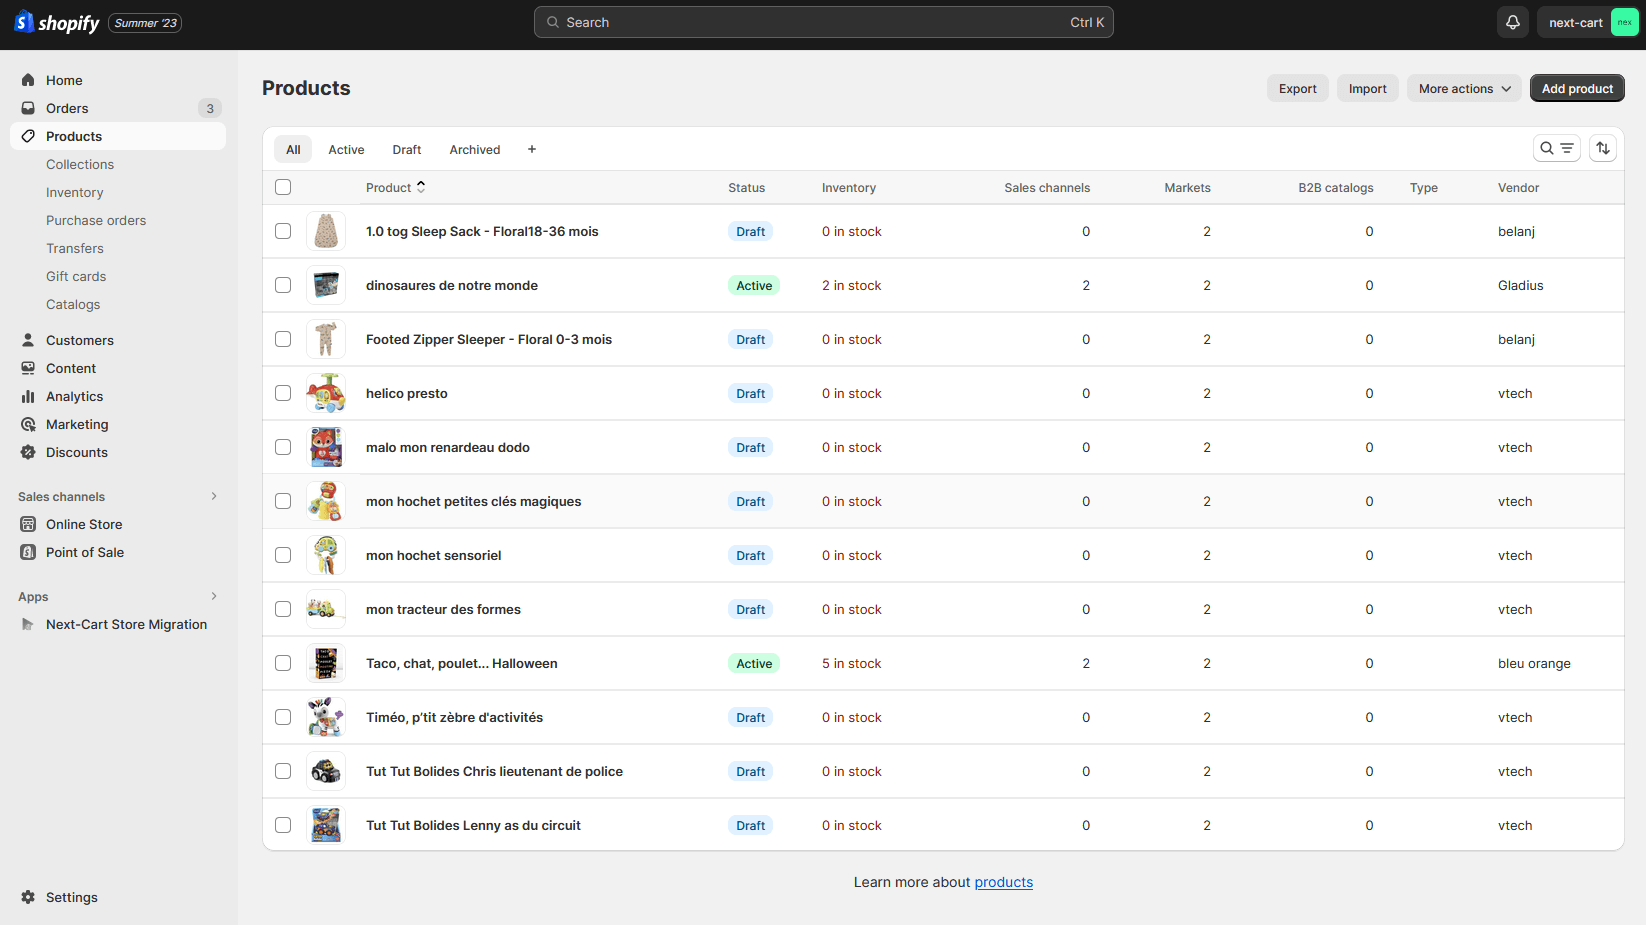Image resolution: width=1646 pixels, height=925 pixels.
Task: Open Next-Cart Store Migration app icon
Action: click(x=28, y=624)
